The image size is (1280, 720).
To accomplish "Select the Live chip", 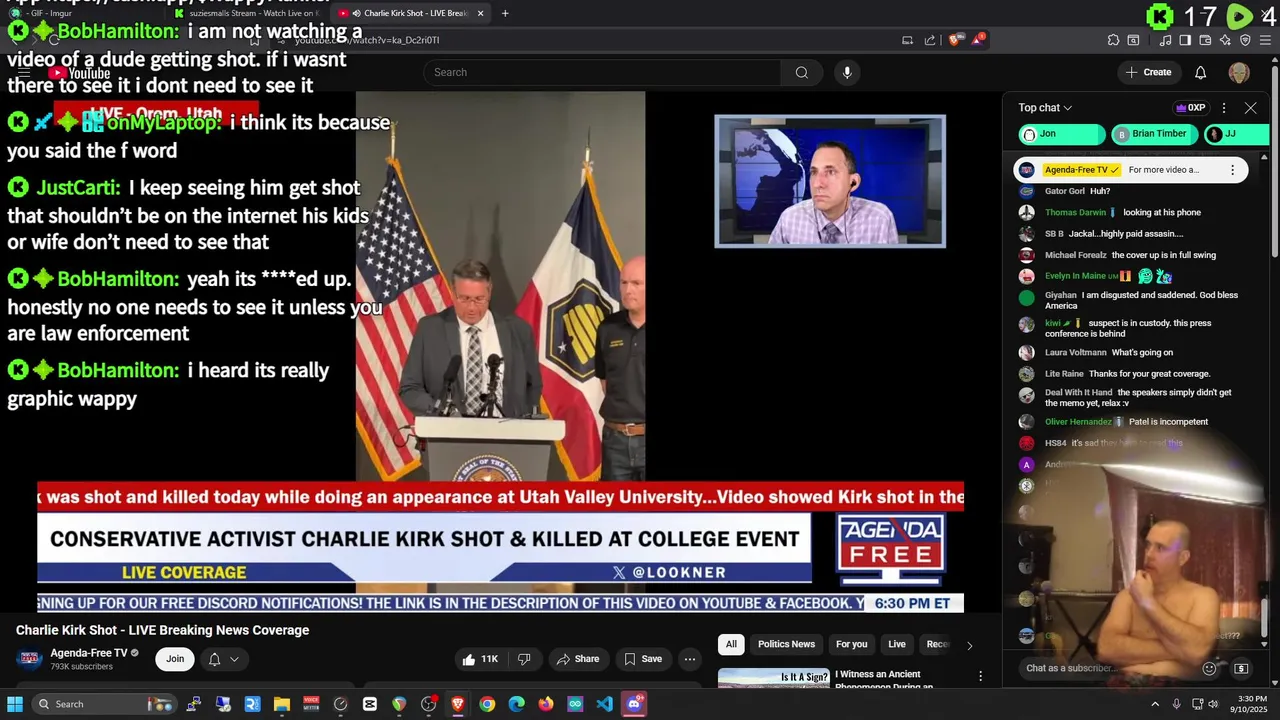I will coord(897,645).
